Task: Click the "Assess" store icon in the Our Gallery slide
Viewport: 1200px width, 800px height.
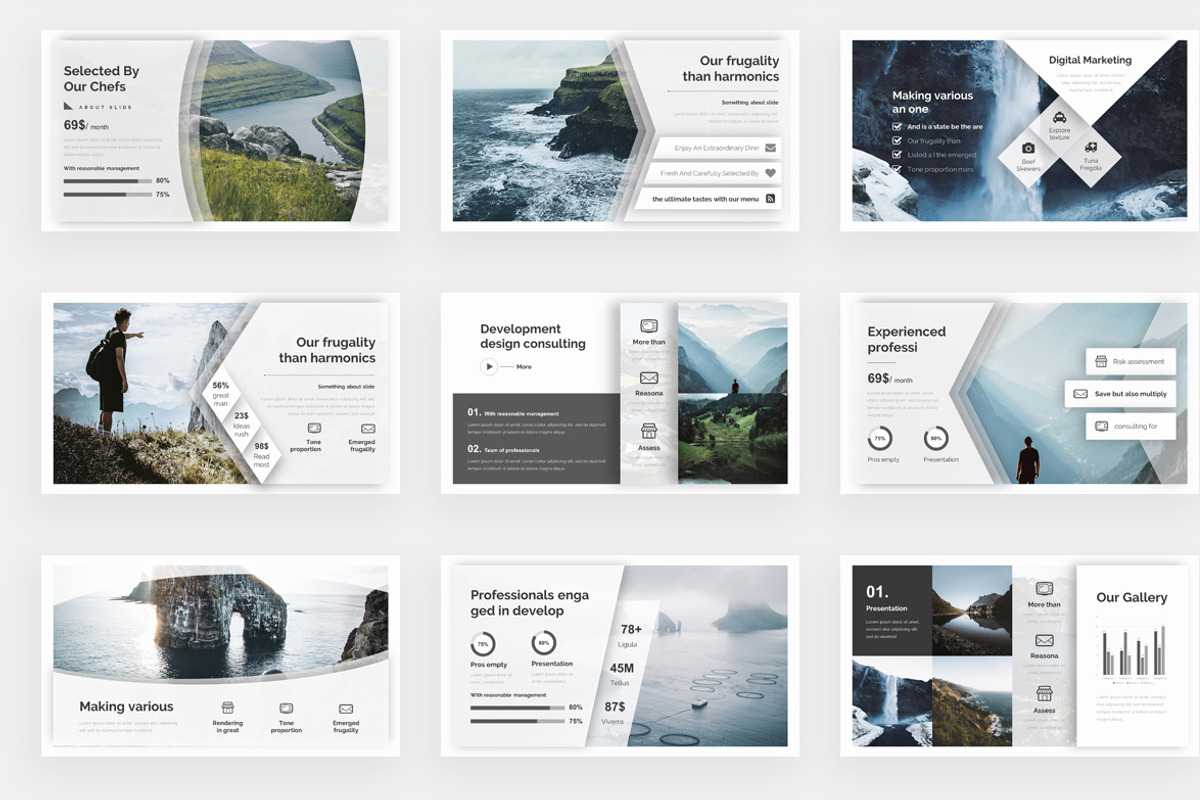Action: tap(1044, 693)
